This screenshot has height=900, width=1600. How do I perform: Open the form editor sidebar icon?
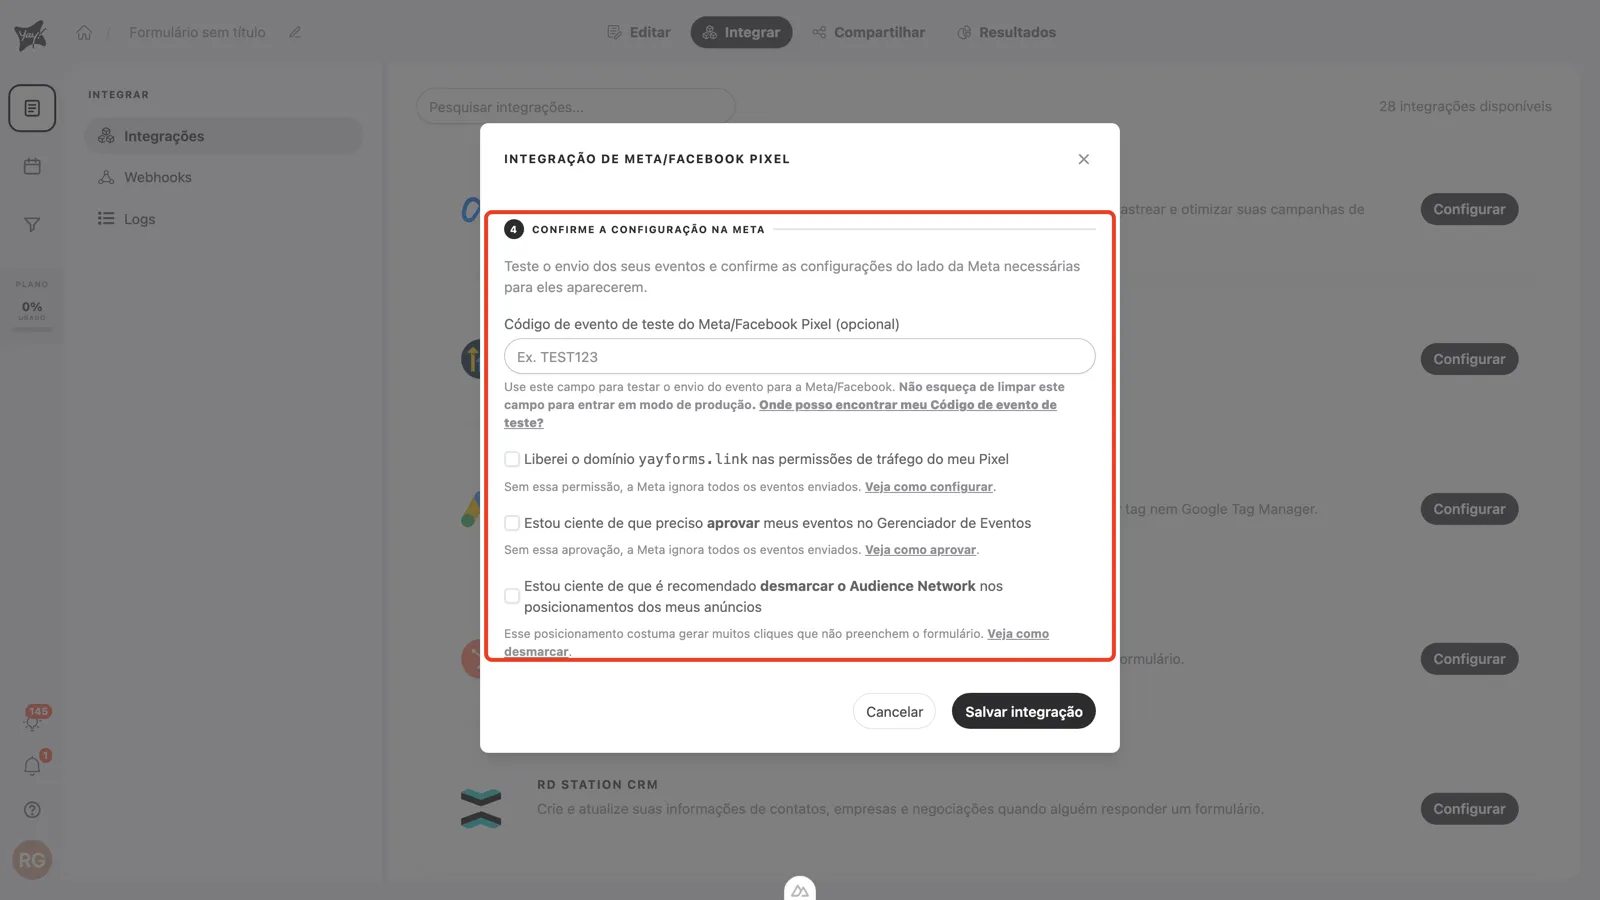[32, 108]
